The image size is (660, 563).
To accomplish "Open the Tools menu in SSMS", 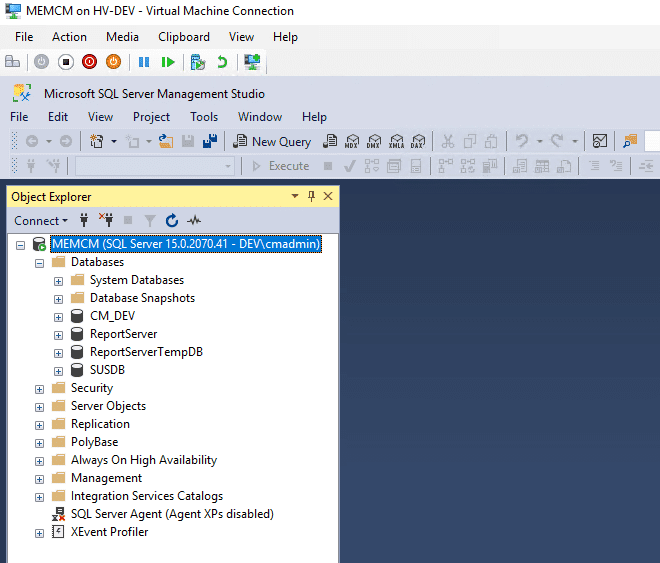I will pos(204,117).
